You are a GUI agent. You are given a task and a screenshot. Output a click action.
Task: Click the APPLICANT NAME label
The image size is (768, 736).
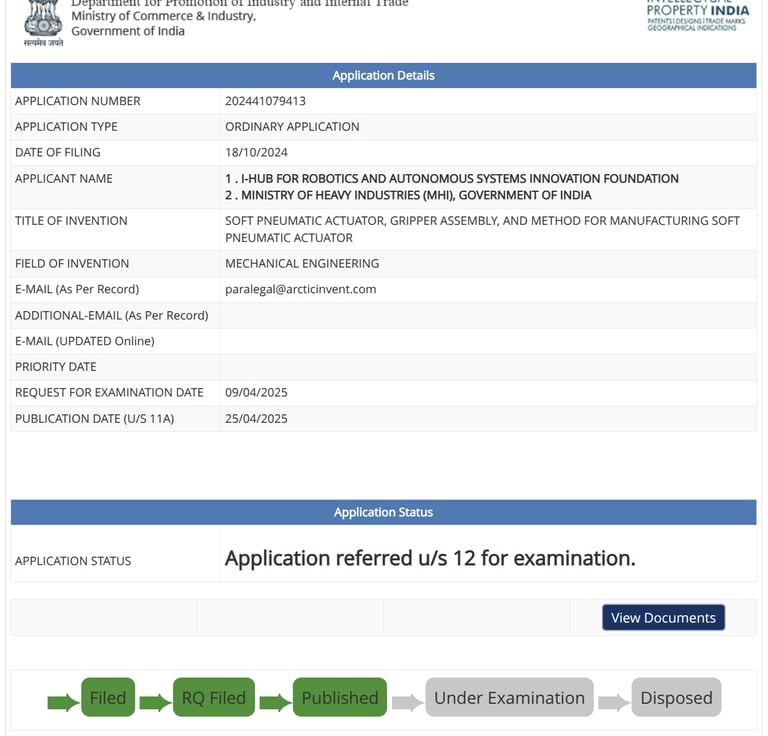pos(64,178)
